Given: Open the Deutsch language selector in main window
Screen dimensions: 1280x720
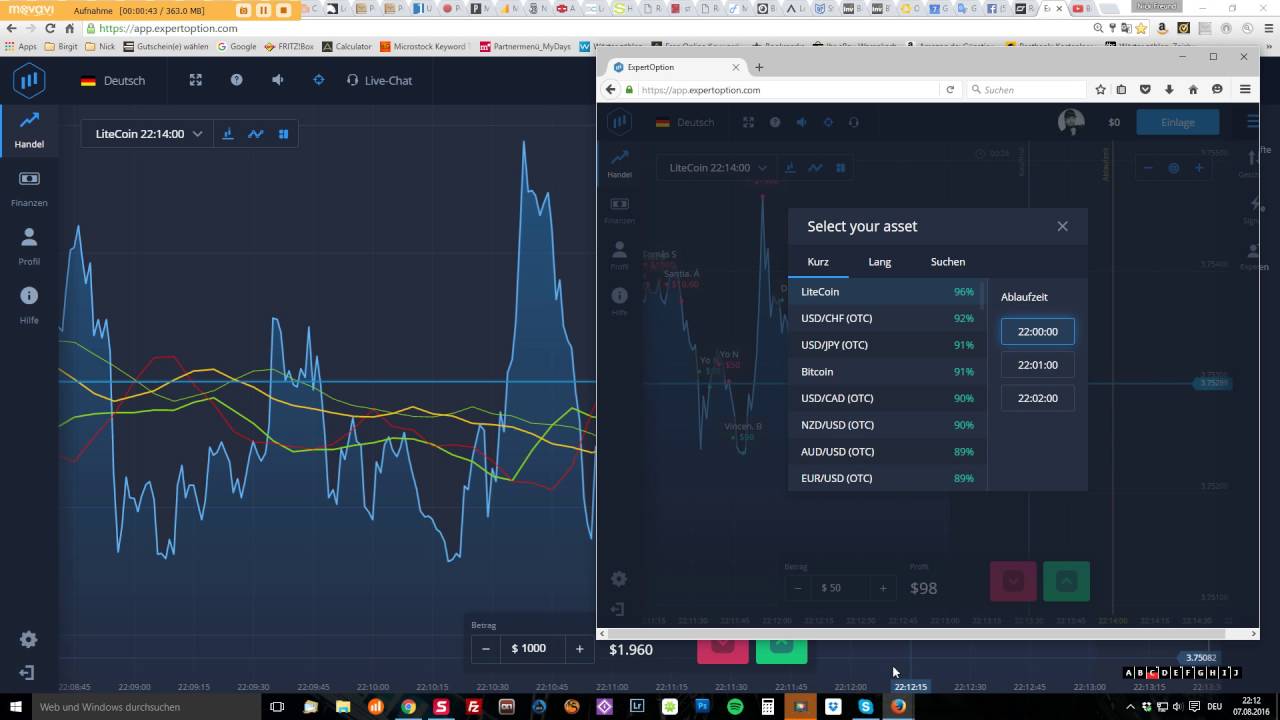Looking at the screenshot, I should tap(113, 80).
